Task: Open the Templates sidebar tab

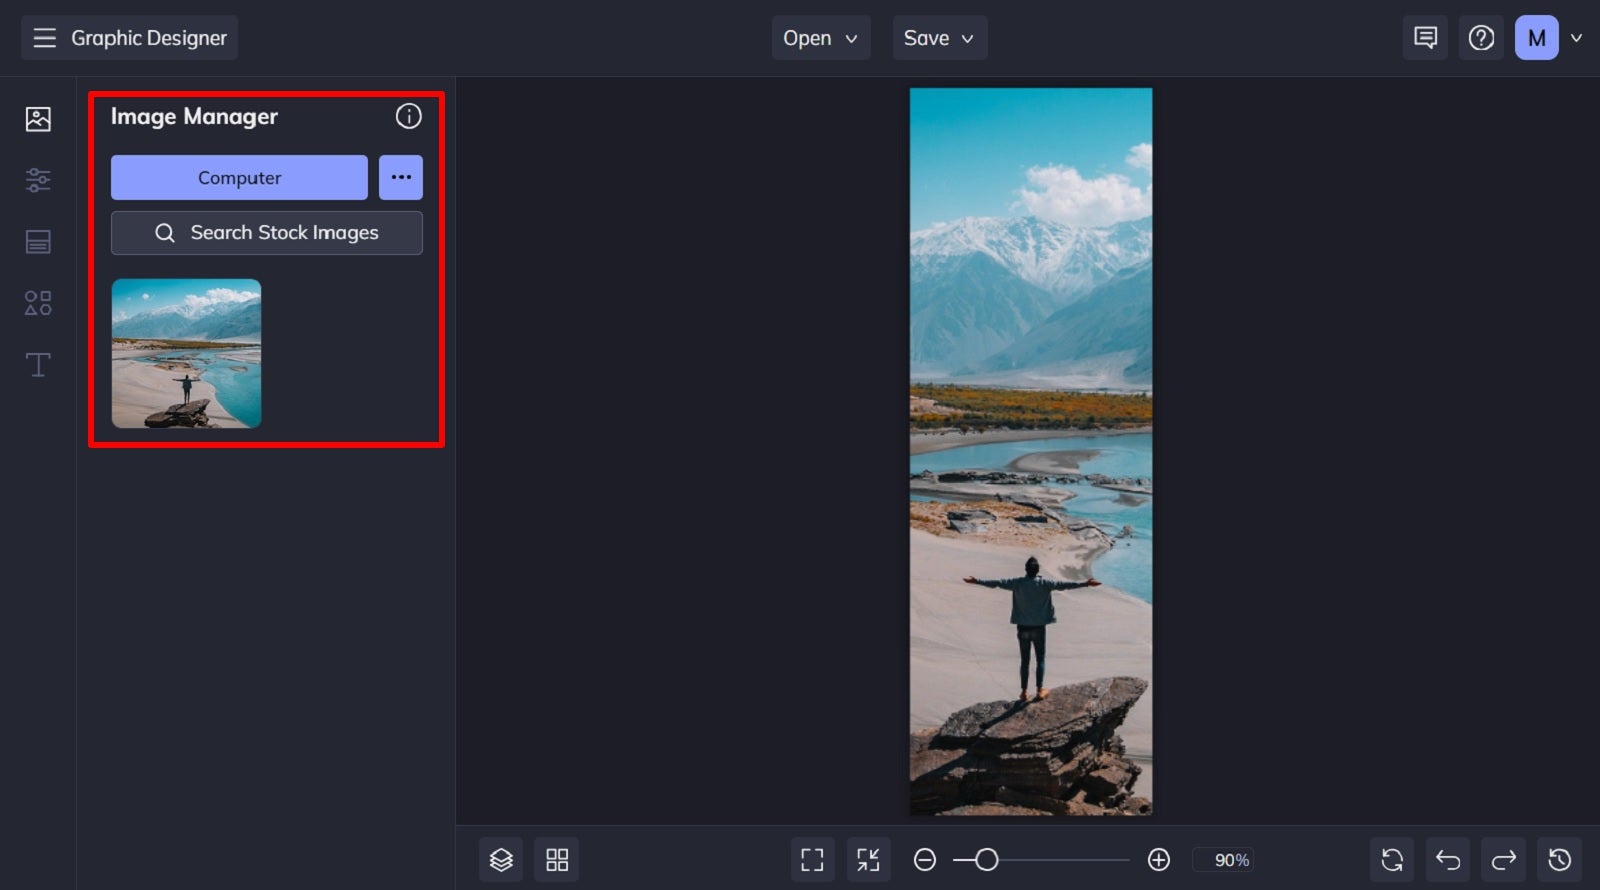Action: click(x=38, y=242)
